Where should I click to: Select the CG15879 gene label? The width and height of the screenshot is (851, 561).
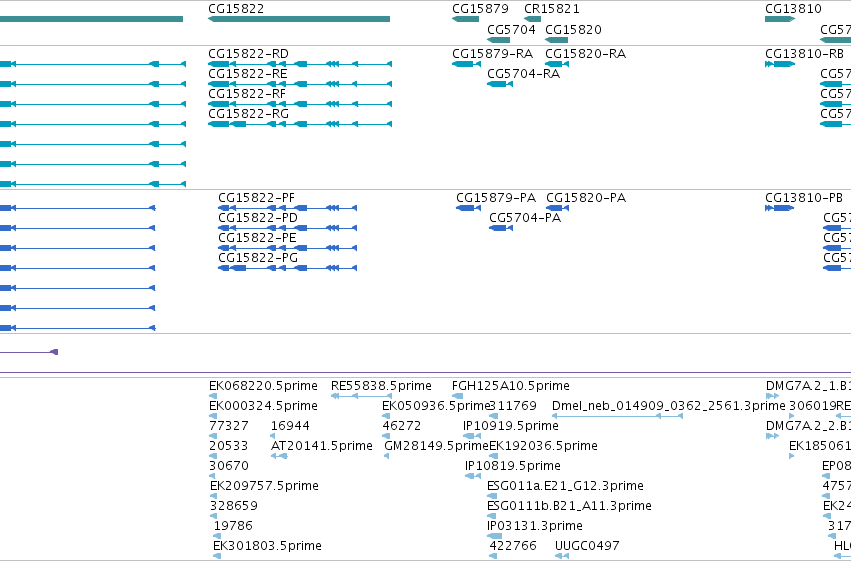point(480,9)
